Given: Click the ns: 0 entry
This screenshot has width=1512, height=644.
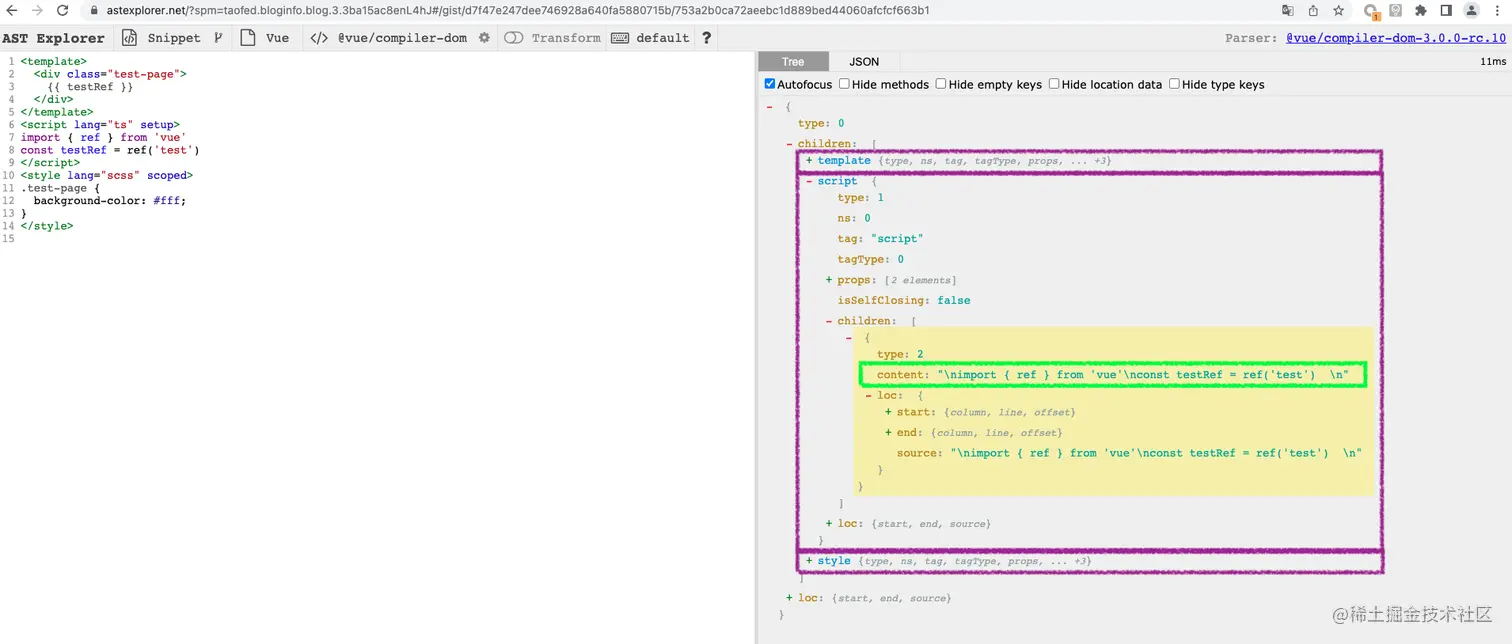Looking at the screenshot, I should click(853, 218).
